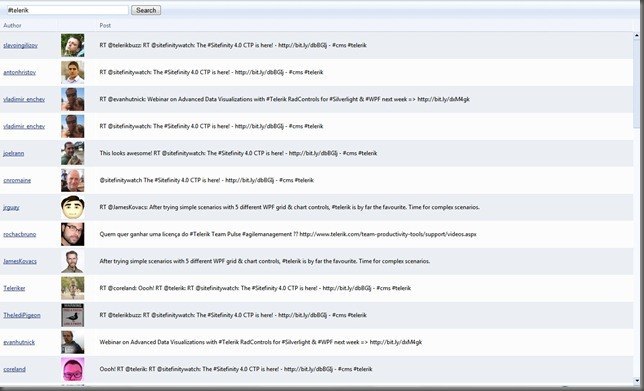Click joelrann's avatar picture
The width and height of the screenshot is (644, 391).
click(x=73, y=153)
